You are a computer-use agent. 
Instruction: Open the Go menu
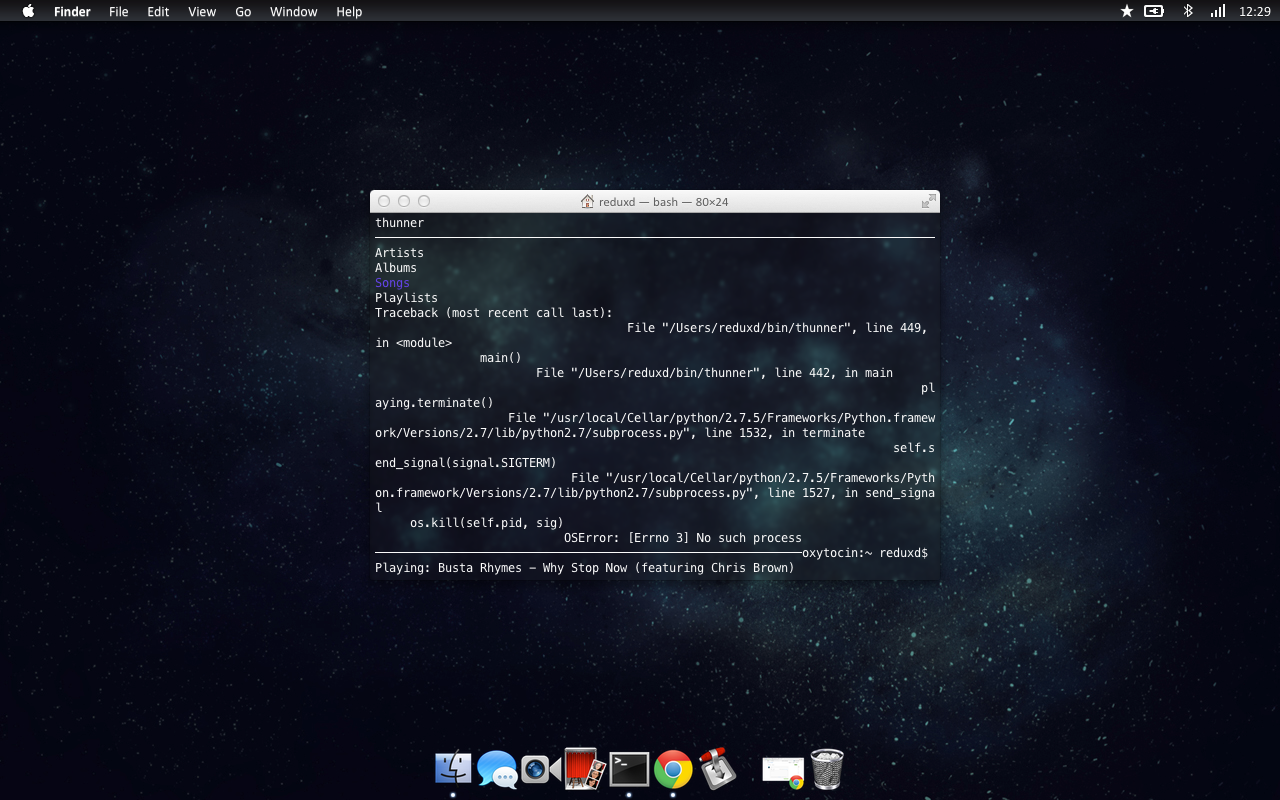tap(243, 11)
